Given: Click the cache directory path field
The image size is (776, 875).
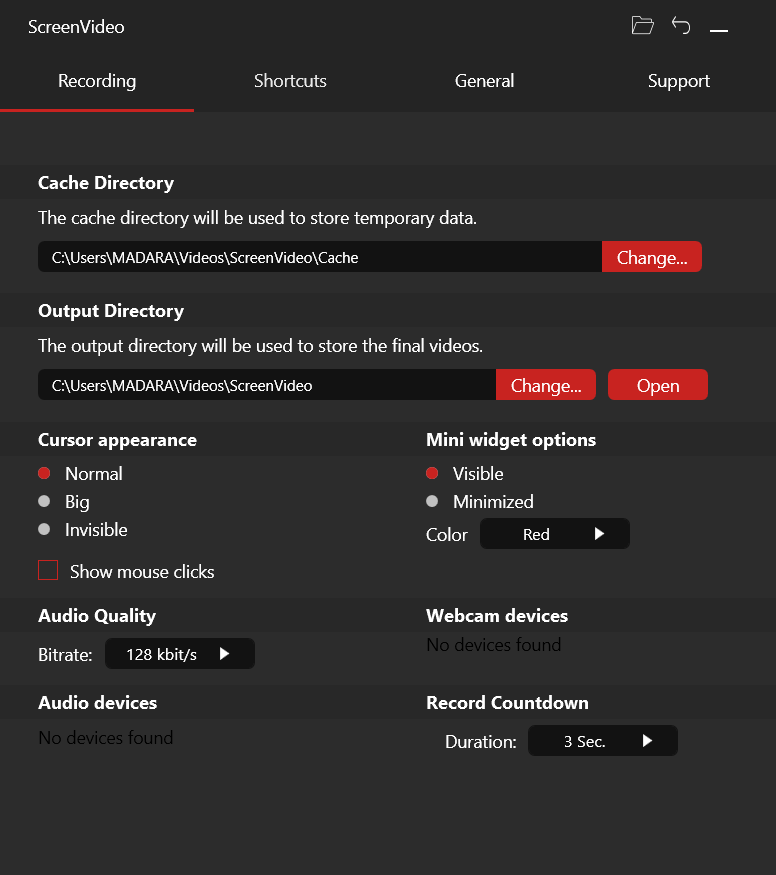Looking at the screenshot, I should point(320,257).
